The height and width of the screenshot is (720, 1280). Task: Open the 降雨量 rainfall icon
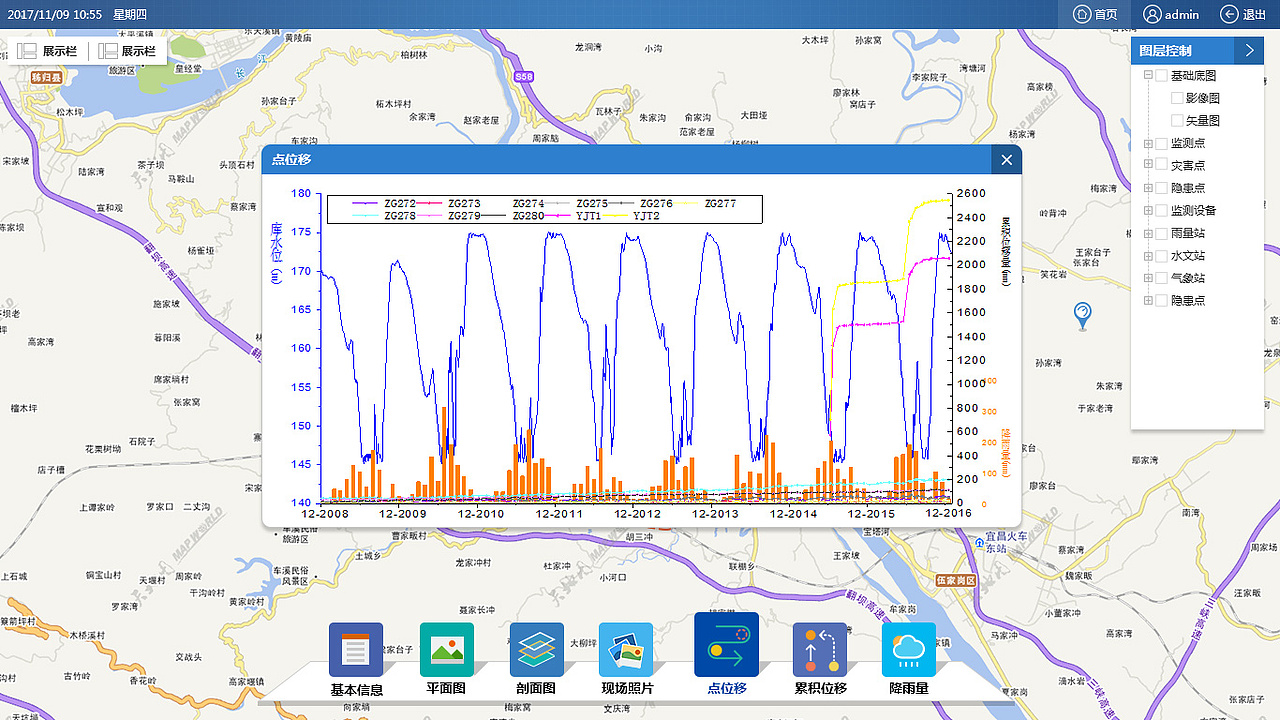tap(909, 650)
